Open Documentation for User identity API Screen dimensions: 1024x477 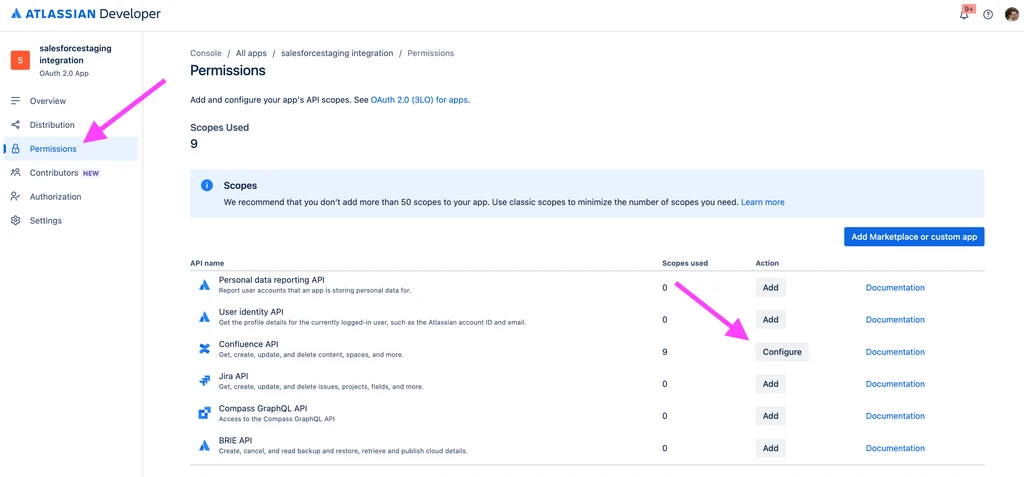click(x=895, y=320)
